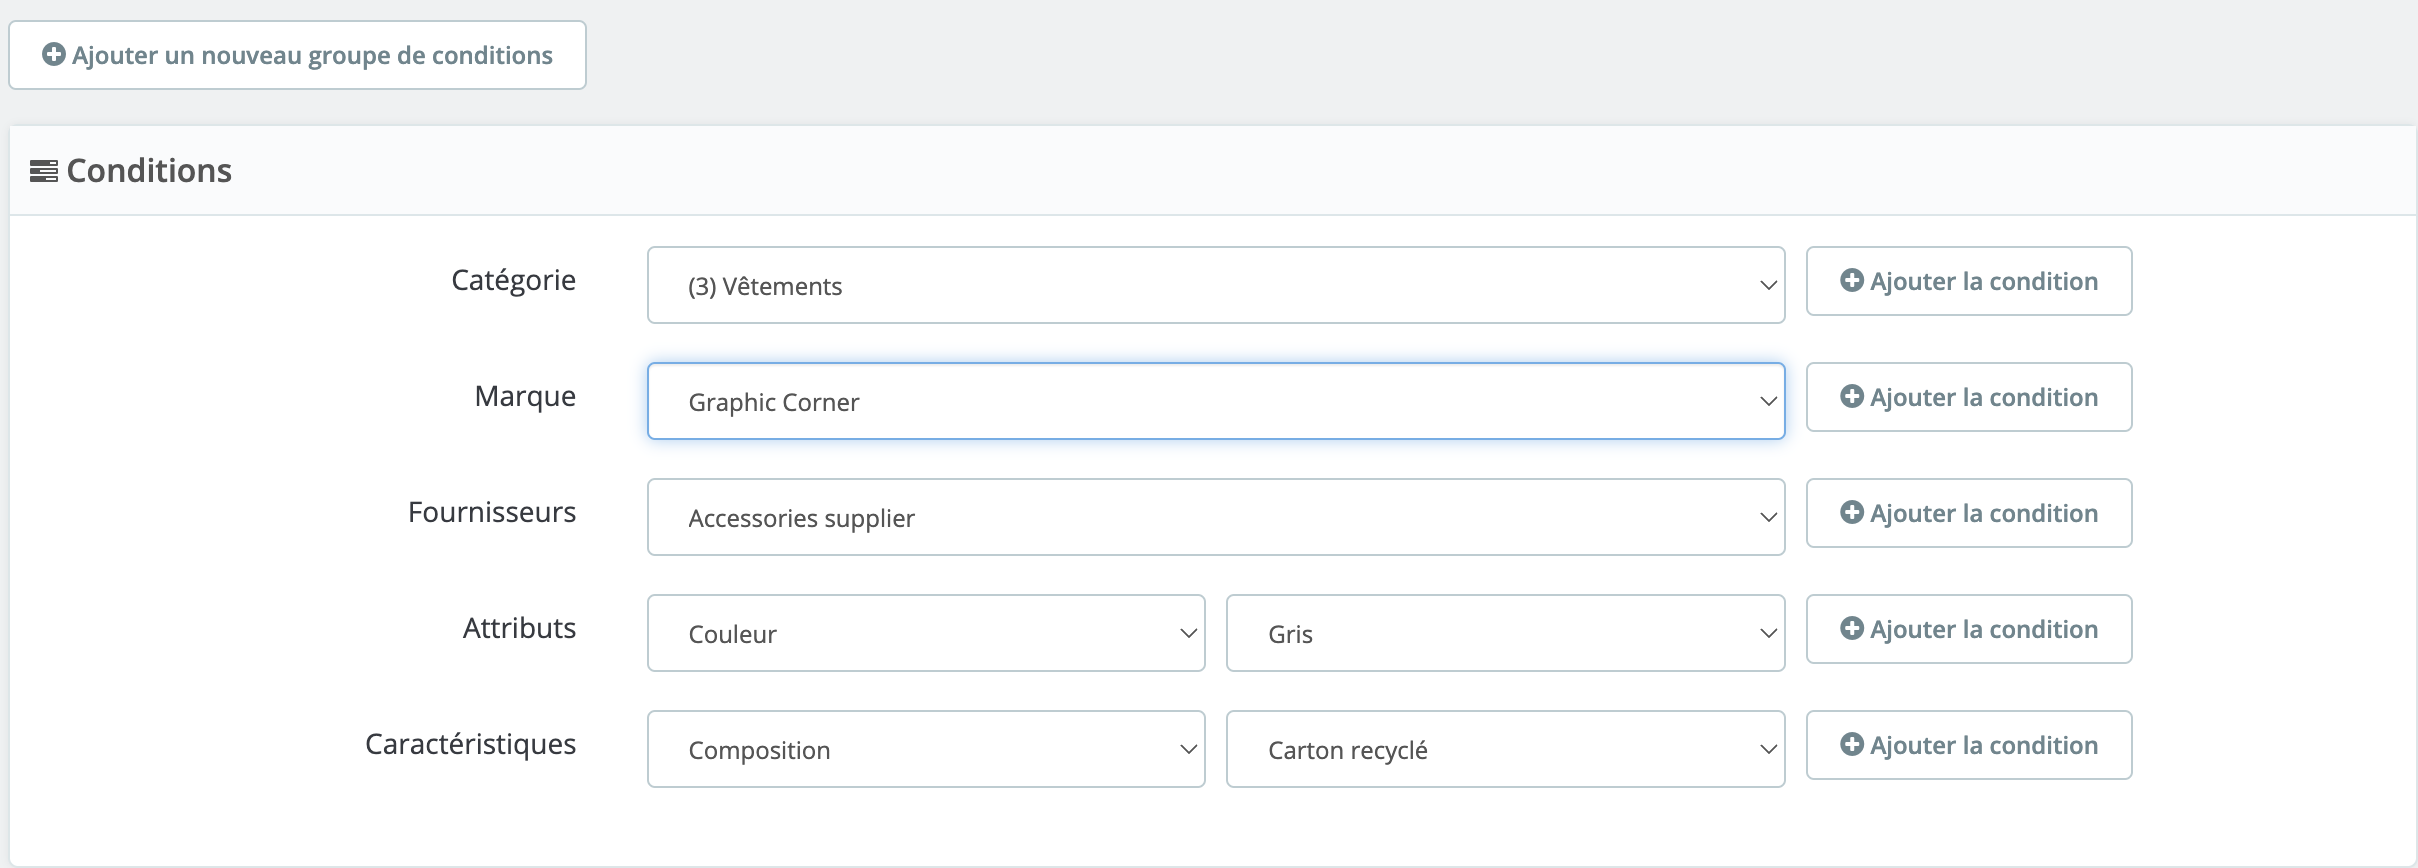Viewport: 2418px width, 868px height.
Task: Open the attribute value dropdown showing Gris
Action: tap(1506, 633)
